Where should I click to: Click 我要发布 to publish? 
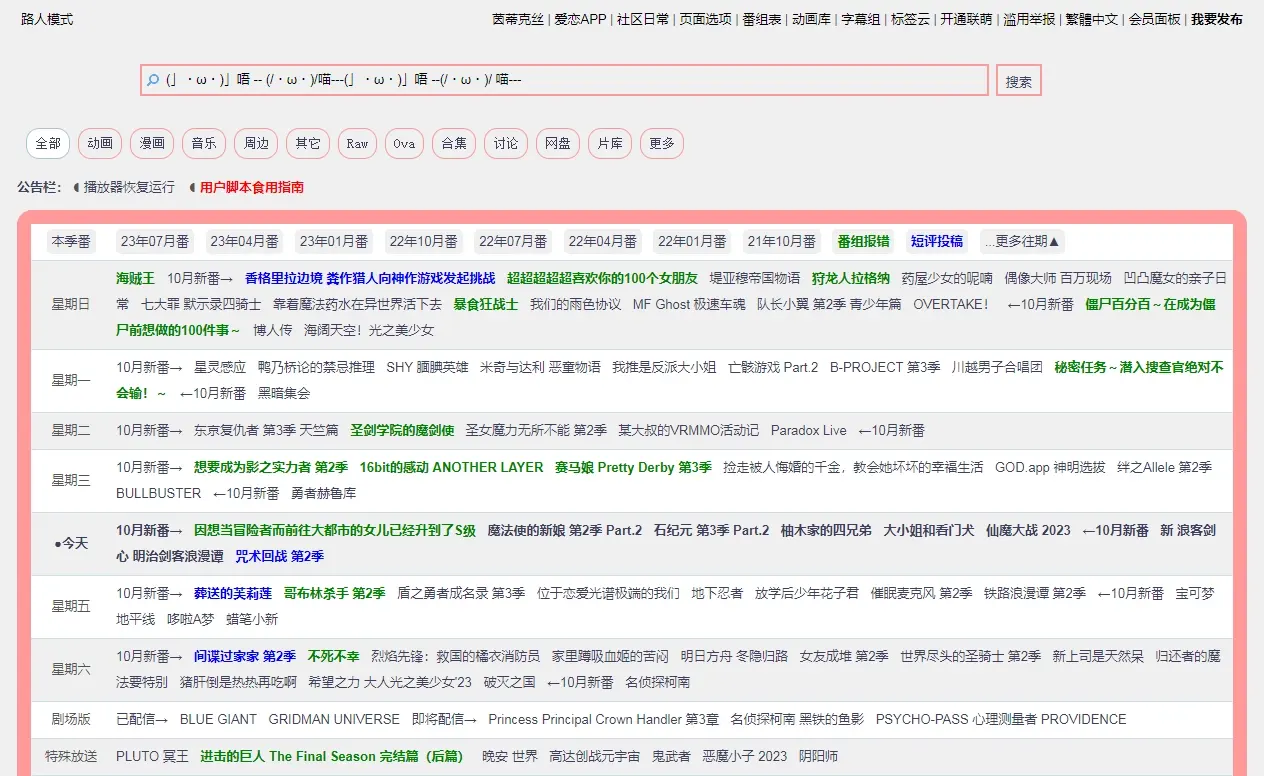tap(1216, 19)
